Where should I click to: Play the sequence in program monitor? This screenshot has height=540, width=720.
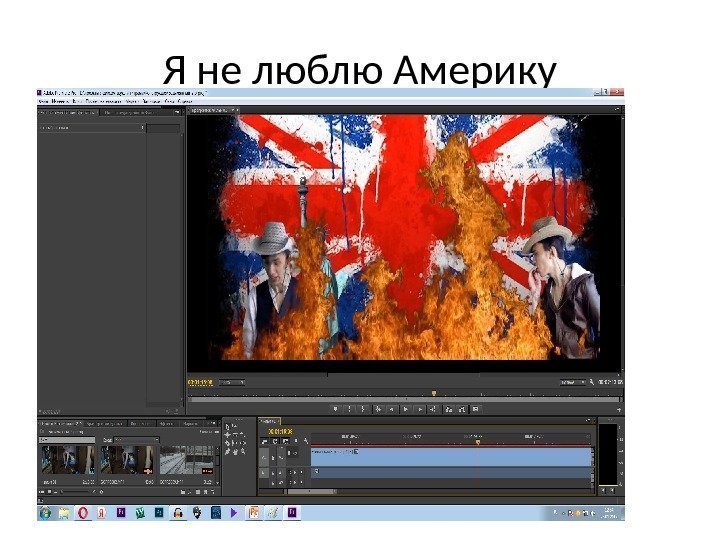pos(405,409)
